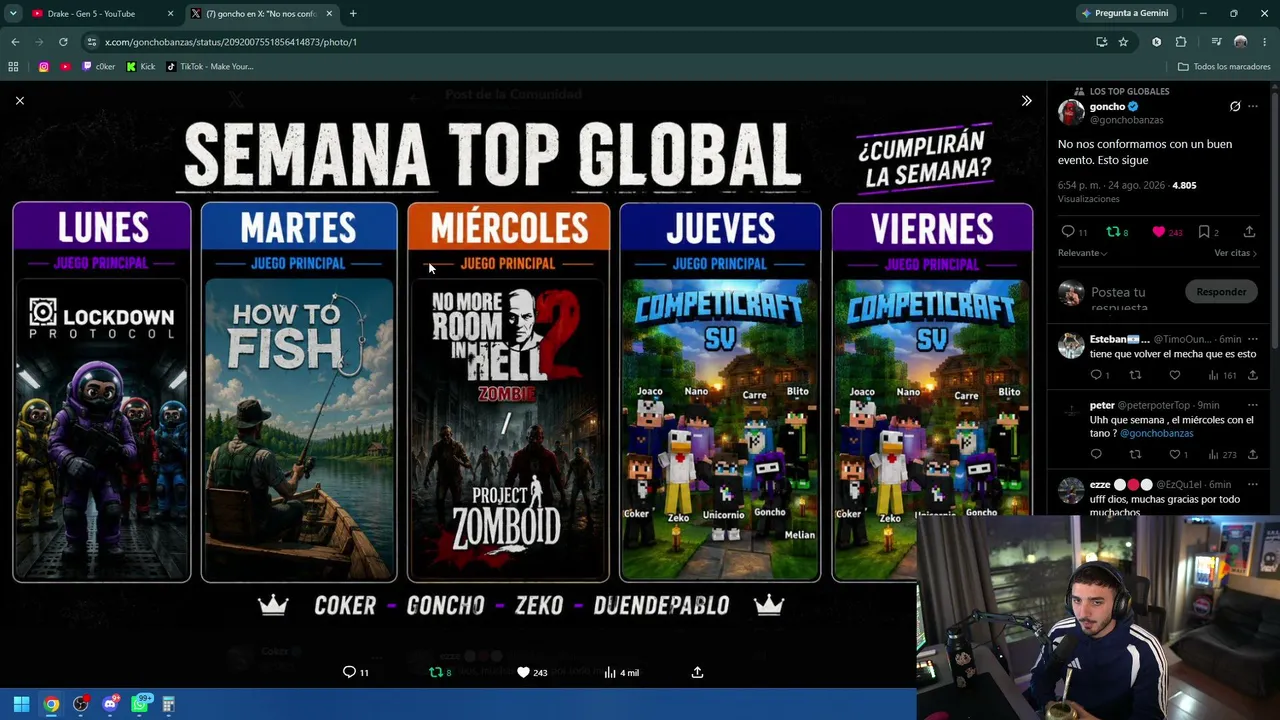The image size is (1280, 720).
Task: Open Todos los marcadores folder
Action: click(1224, 67)
